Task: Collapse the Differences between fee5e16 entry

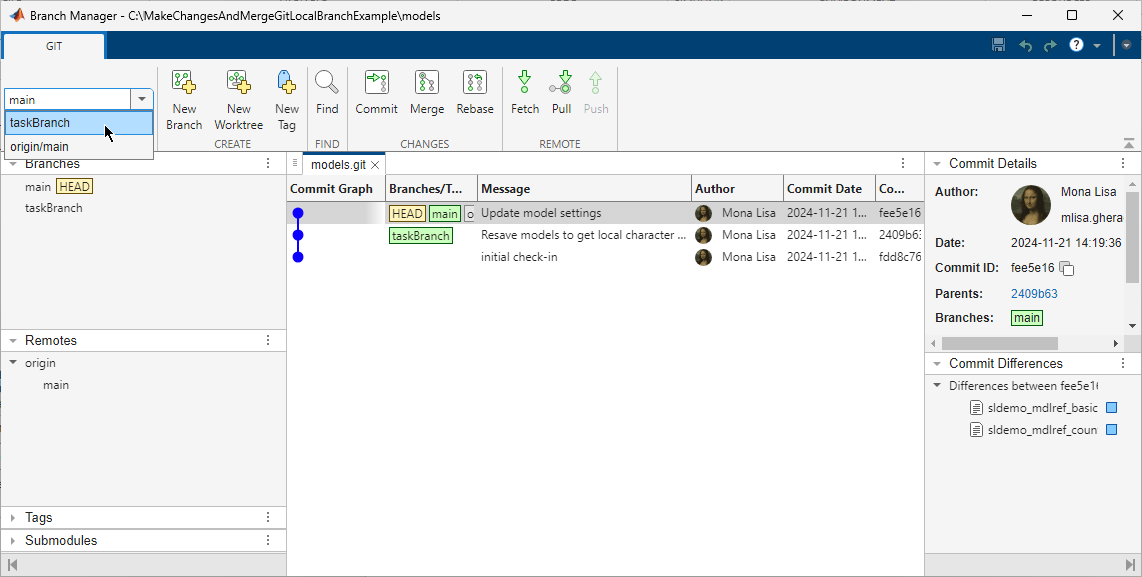Action: (x=937, y=385)
